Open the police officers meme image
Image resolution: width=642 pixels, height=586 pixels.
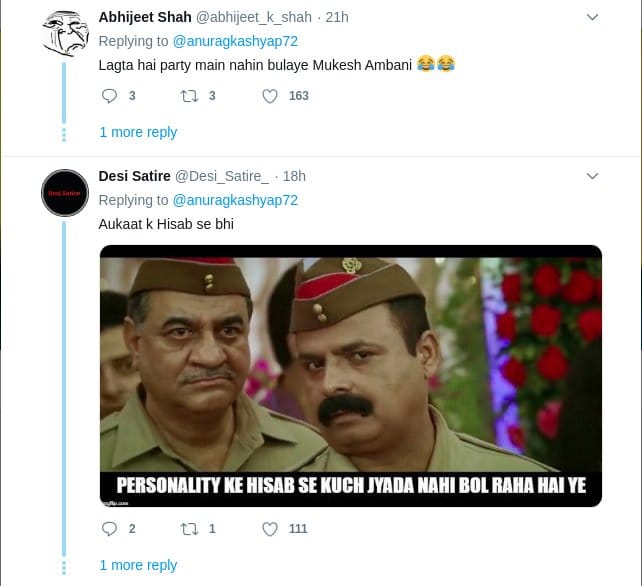tap(350, 375)
